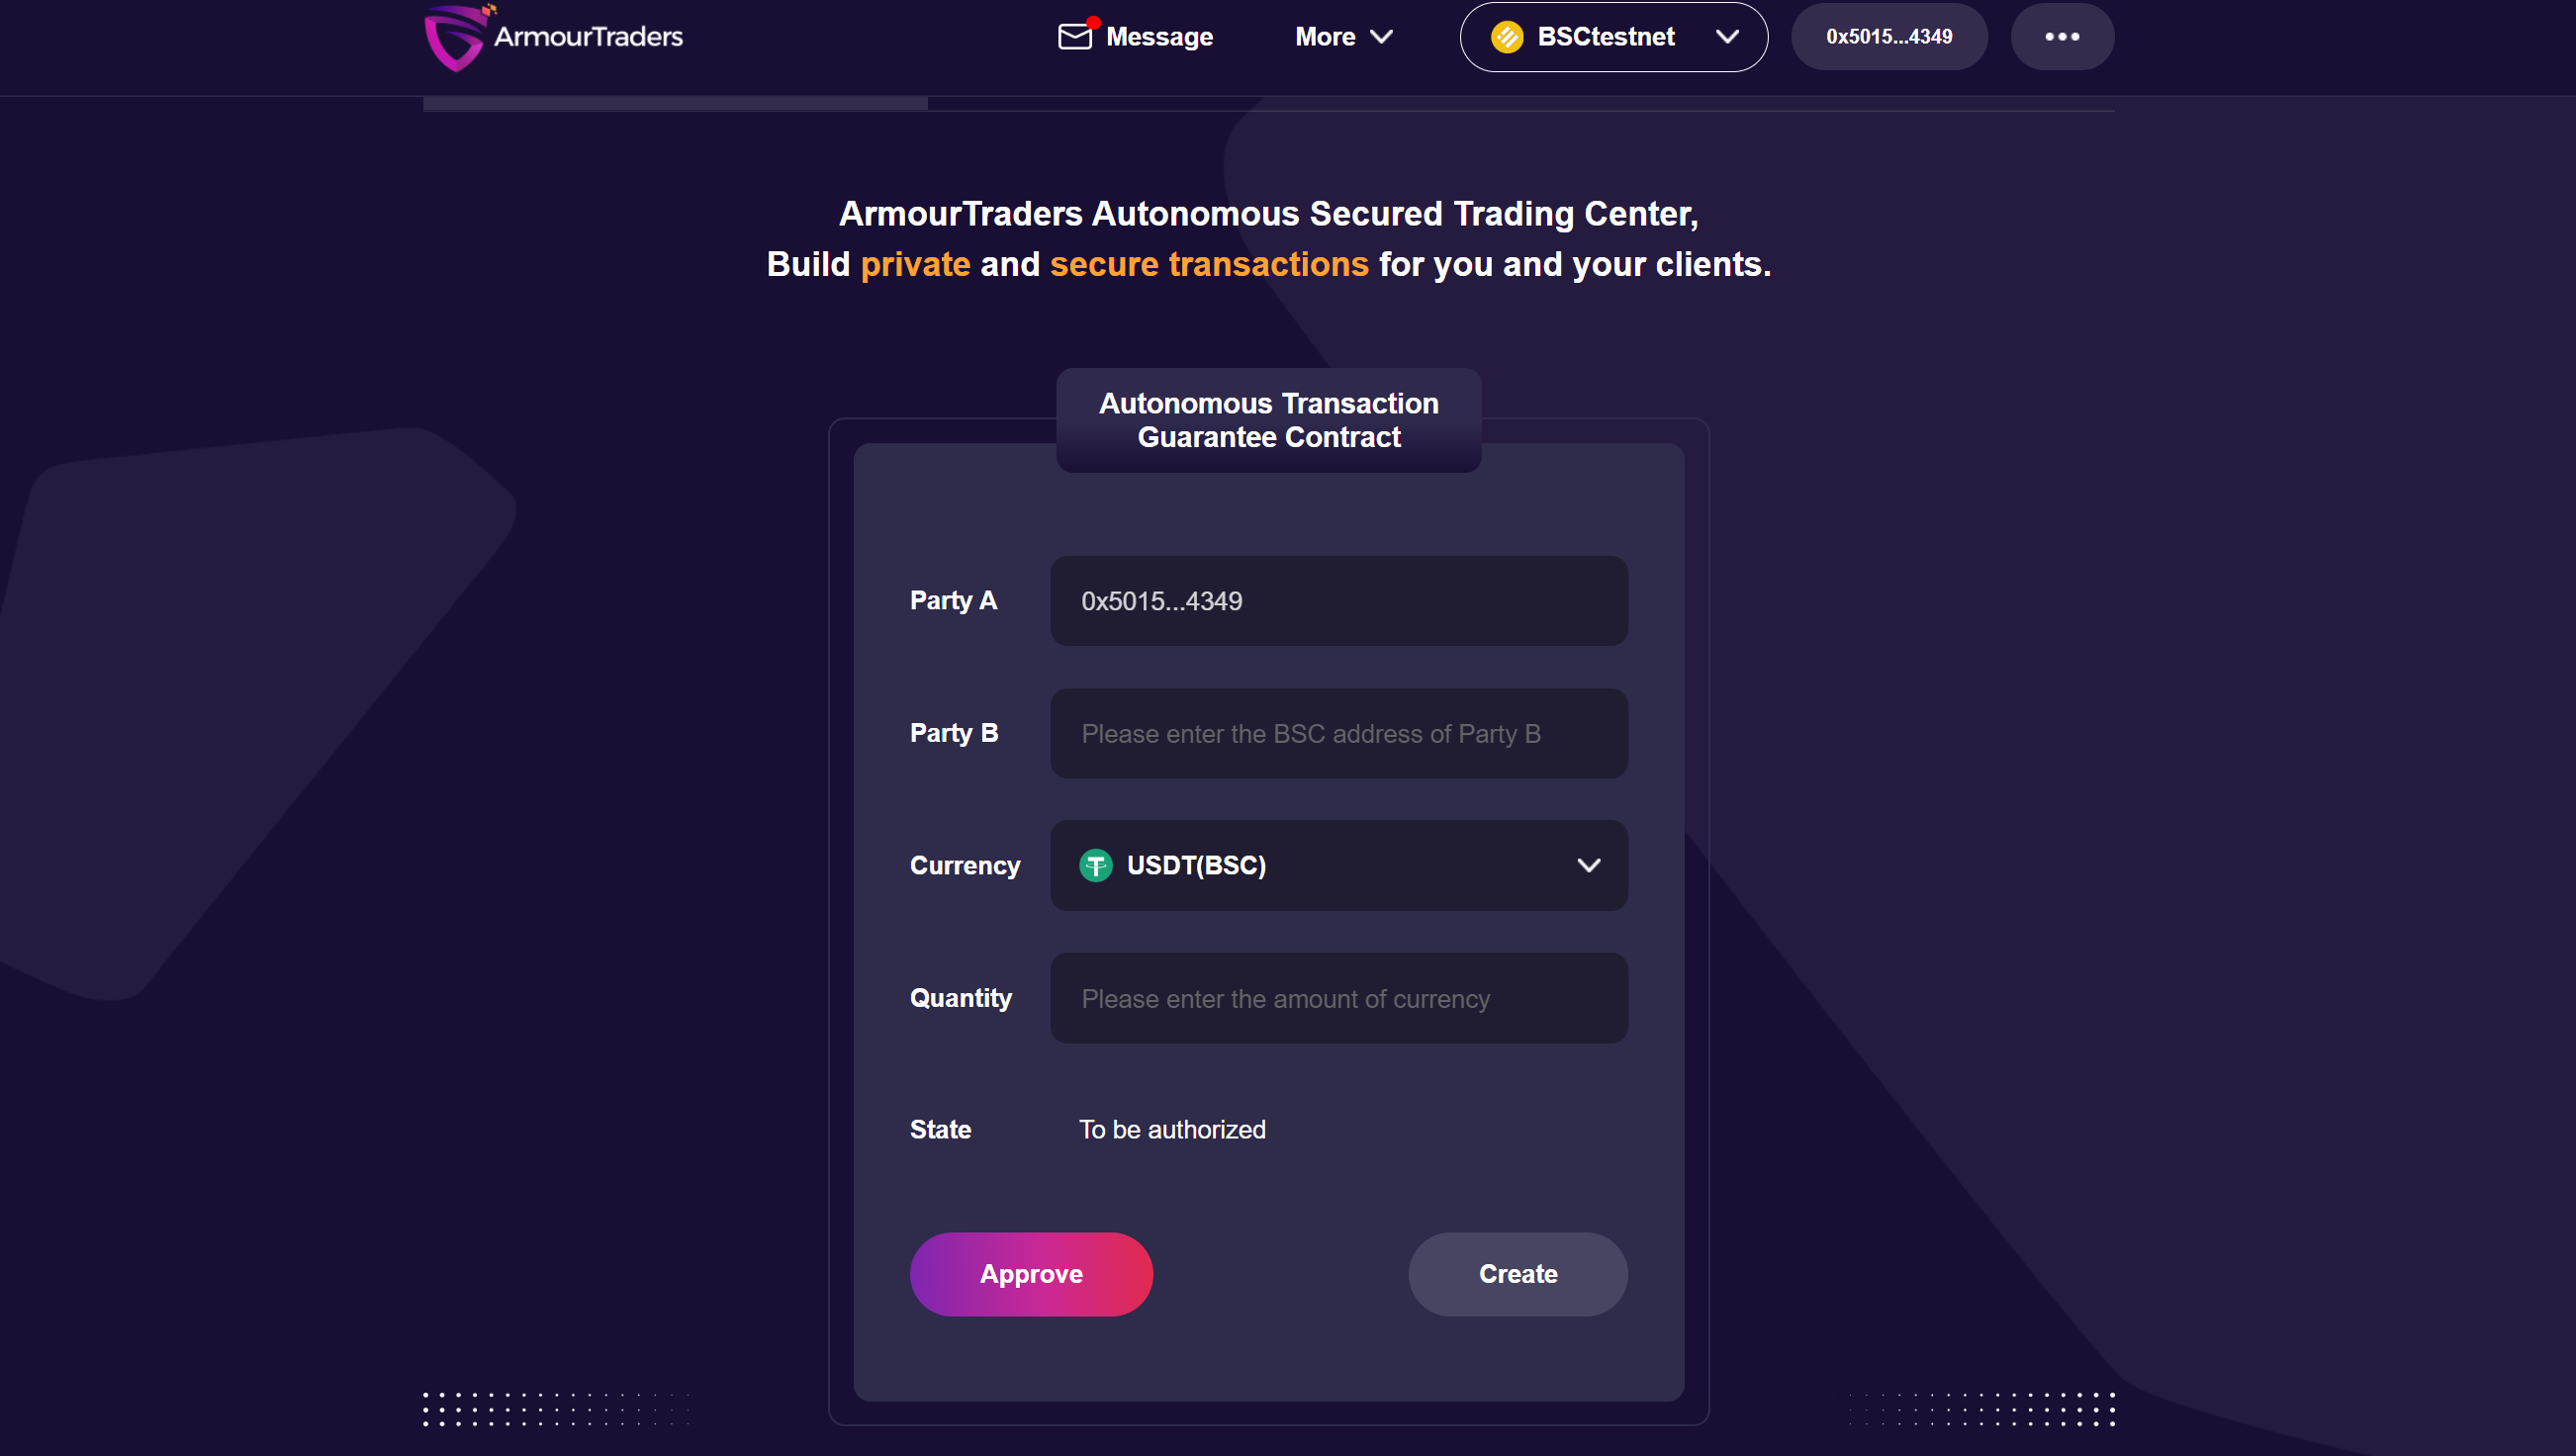Focus the Quantity amount input field
Image resolution: width=2576 pixels, height=1456 pixels.
1338,998
